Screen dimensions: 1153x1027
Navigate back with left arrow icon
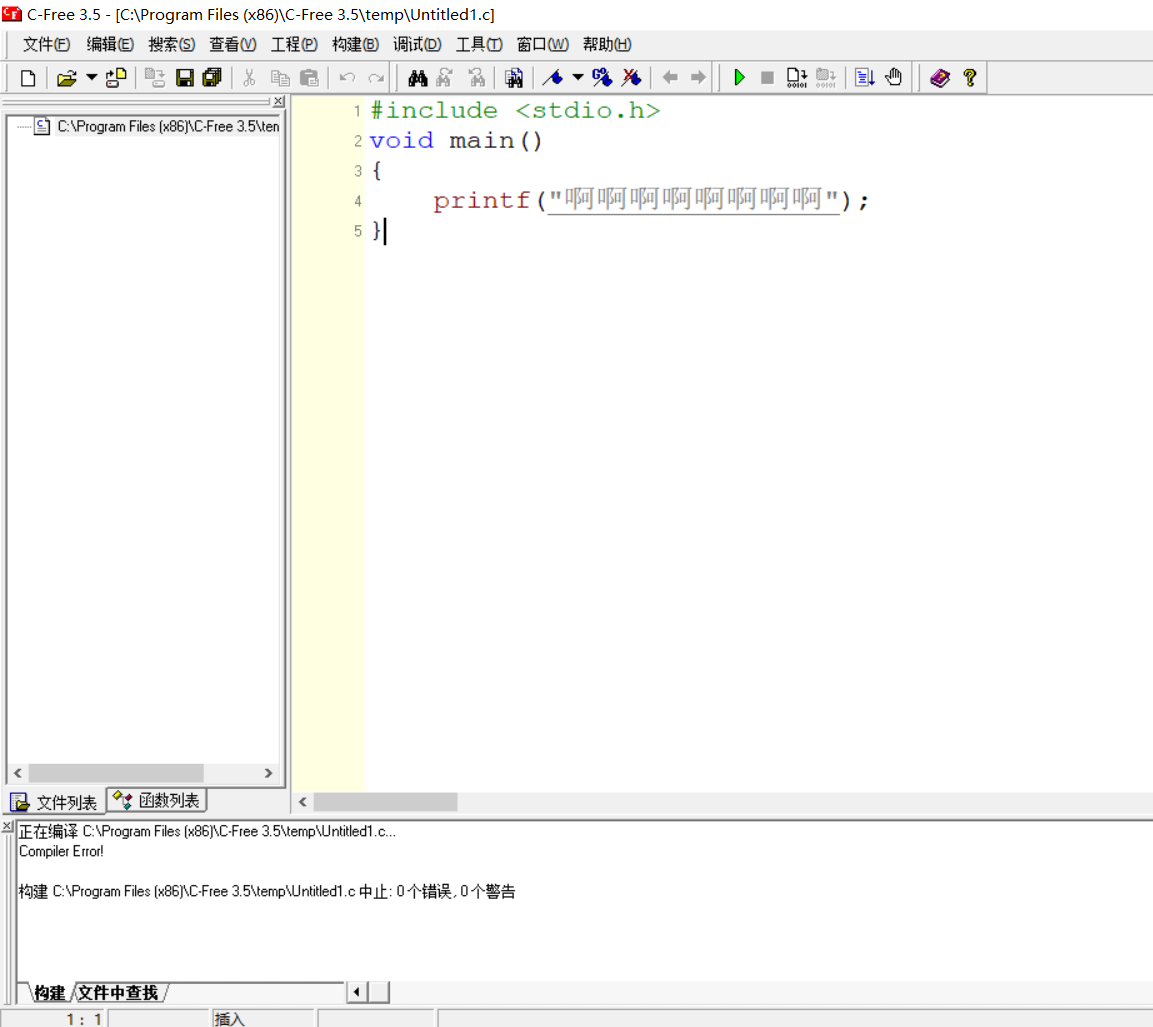coord(670,77)
